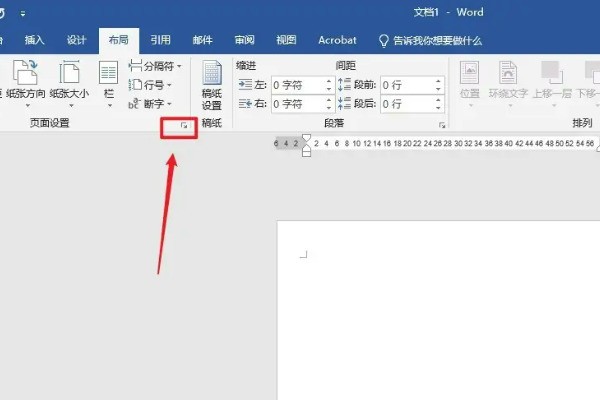Decrease left indent with the down stepper

point(329,89)
